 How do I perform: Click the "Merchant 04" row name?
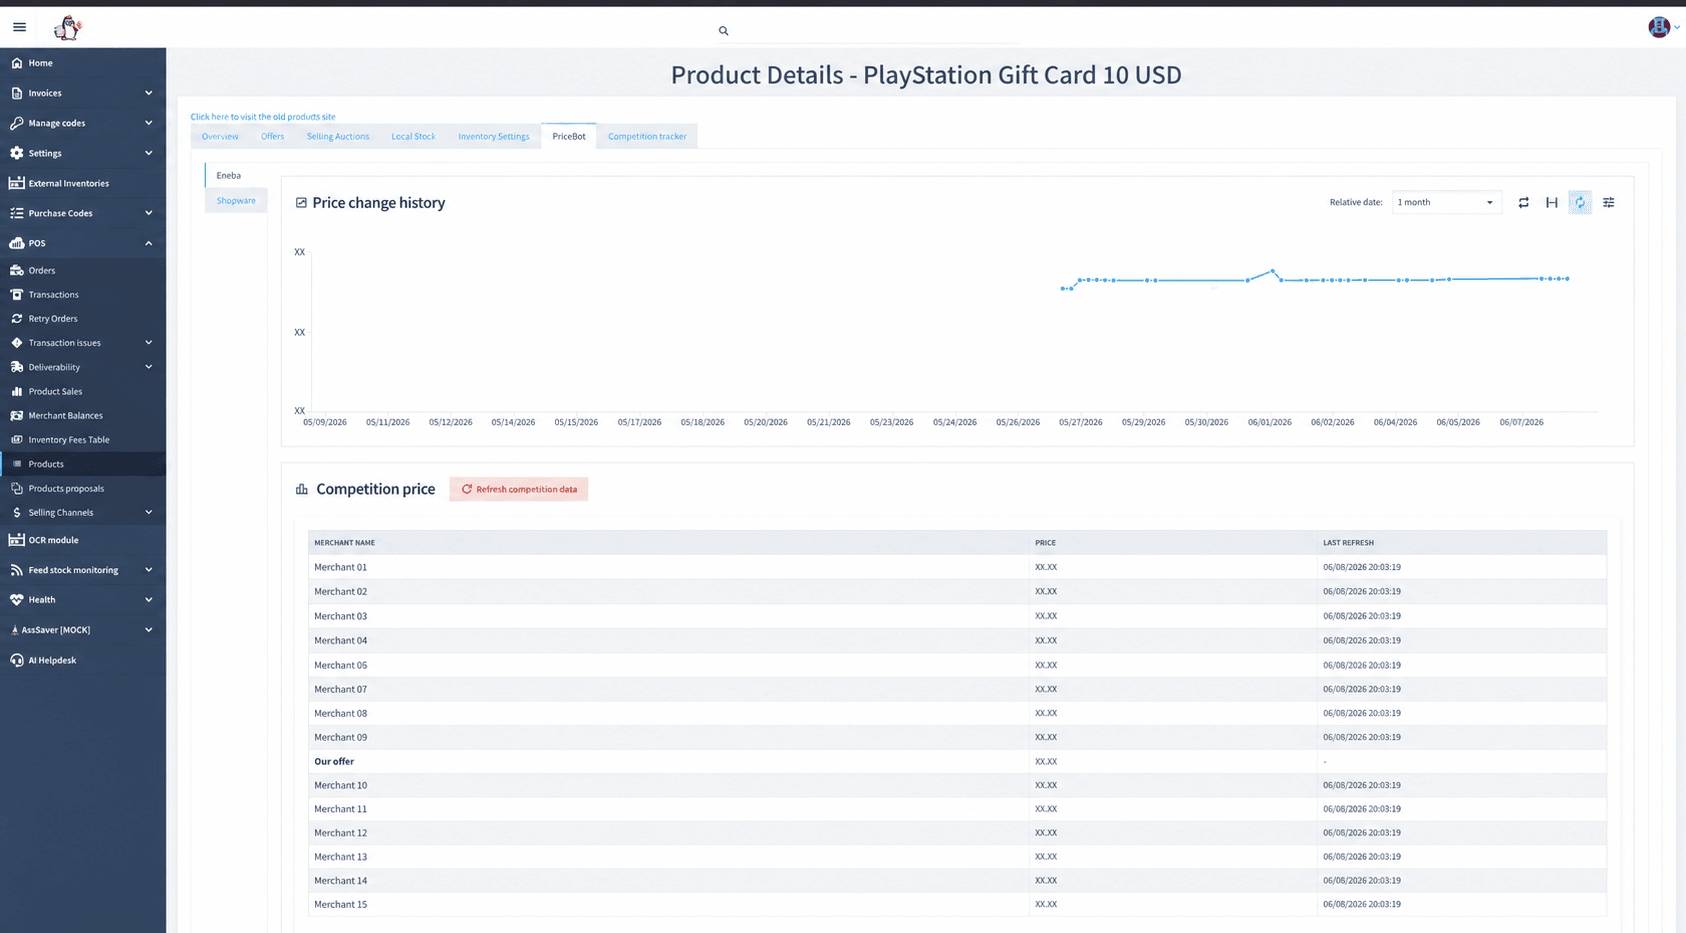click(x=341, y=641)
